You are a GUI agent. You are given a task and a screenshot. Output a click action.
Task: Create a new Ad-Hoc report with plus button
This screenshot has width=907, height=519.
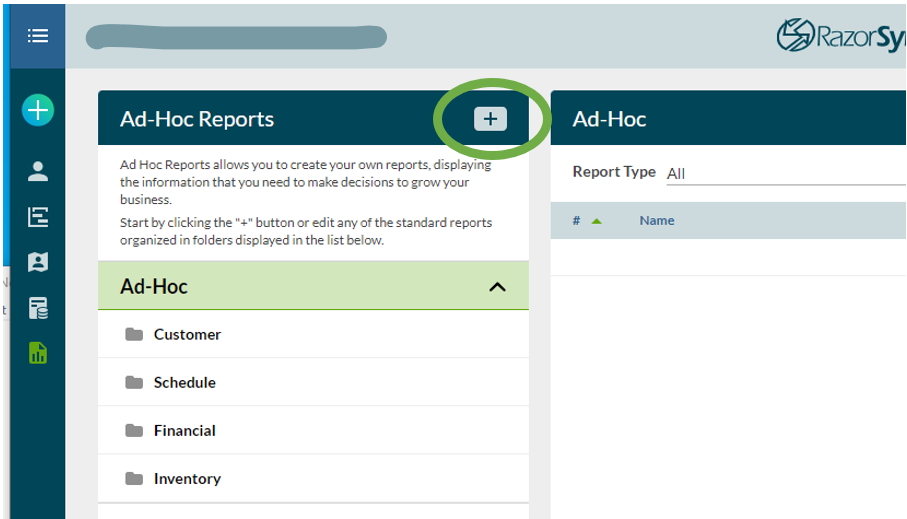[491, 119]
